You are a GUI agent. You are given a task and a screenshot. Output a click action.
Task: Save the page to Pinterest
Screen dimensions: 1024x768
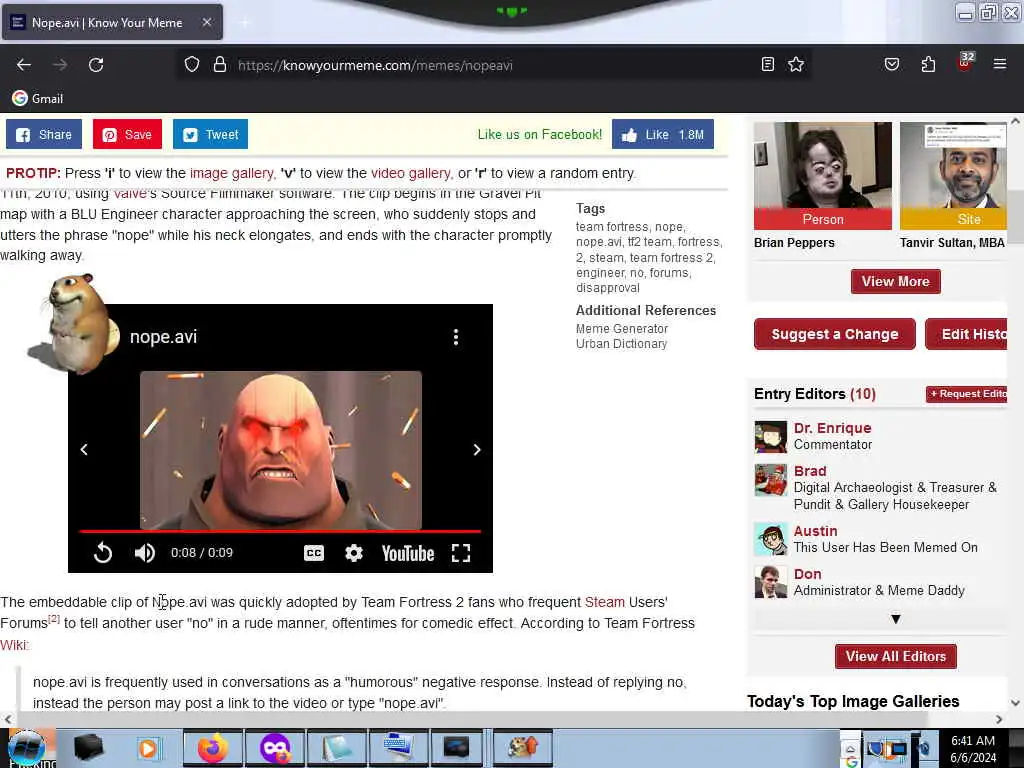pos(127,135)
